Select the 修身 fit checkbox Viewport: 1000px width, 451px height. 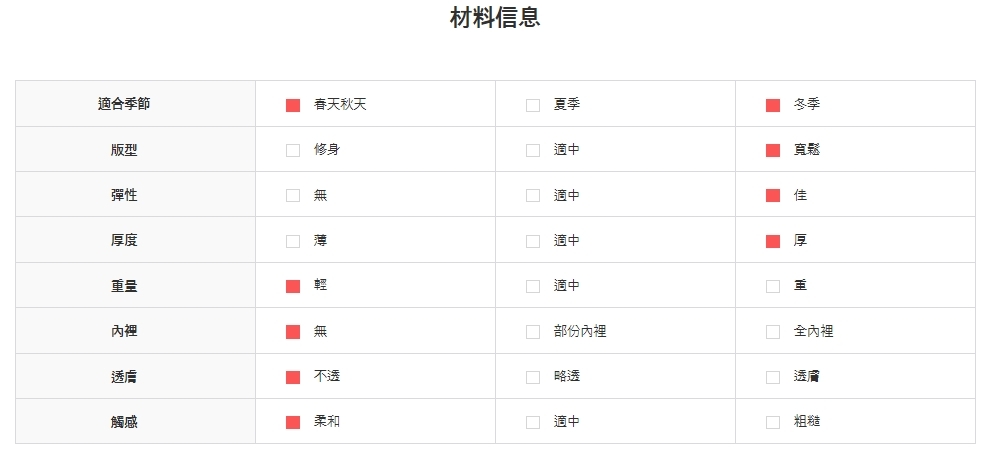pos(293,150)
